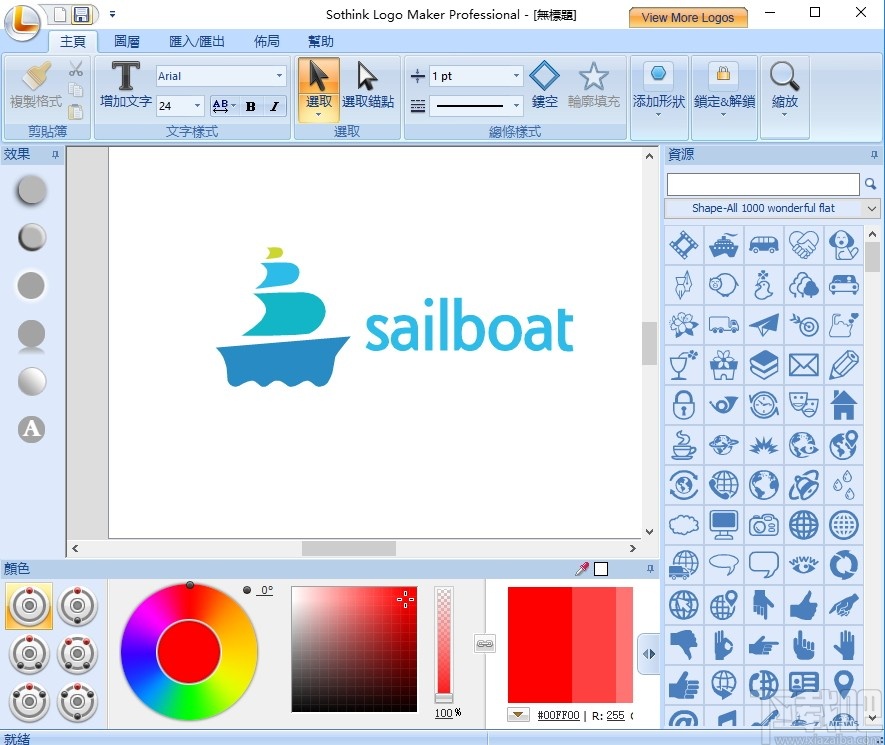Switch to the 圖層 layers ribbon tab

tap(126, 41)
